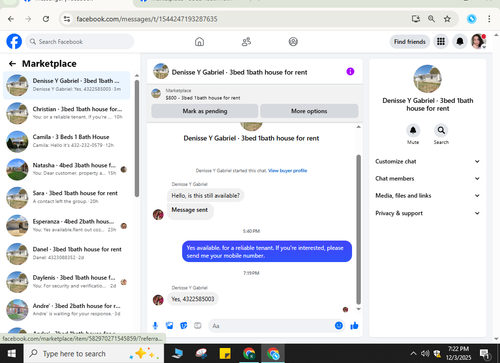Screen dimensions: 500x363
Task: Click the Search Facebook field
Action: (x=79, y=42)
